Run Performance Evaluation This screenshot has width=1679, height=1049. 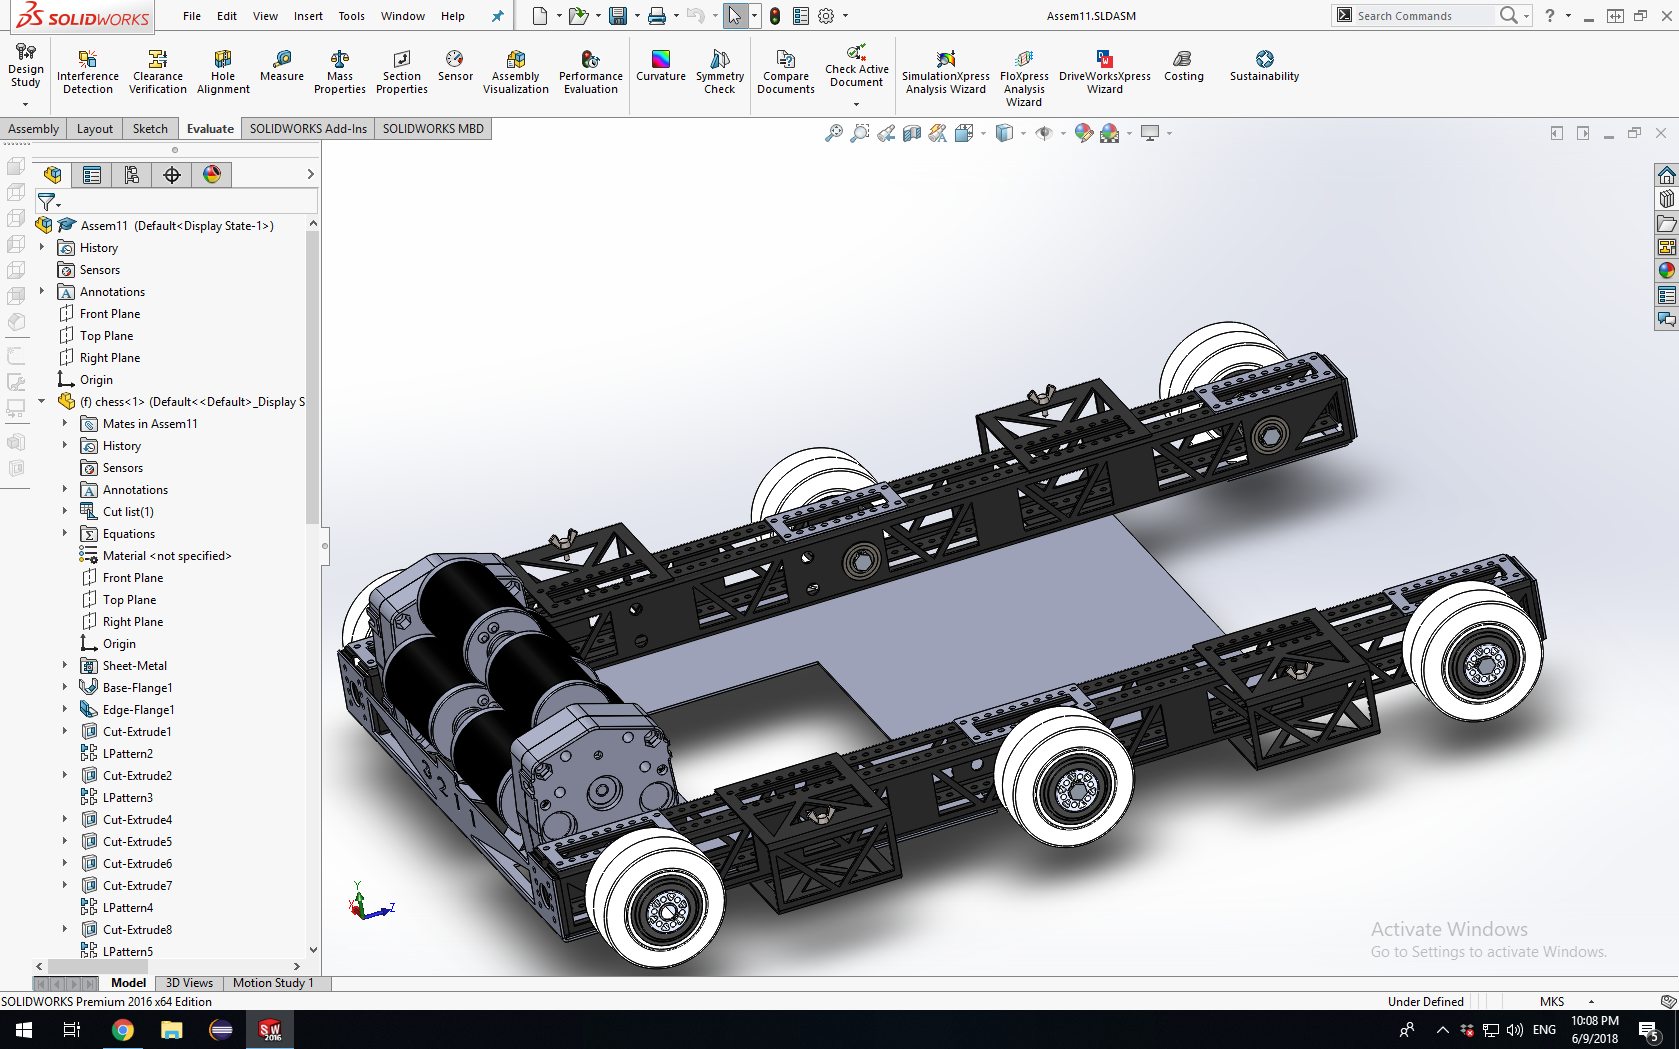tap(591, 72)
